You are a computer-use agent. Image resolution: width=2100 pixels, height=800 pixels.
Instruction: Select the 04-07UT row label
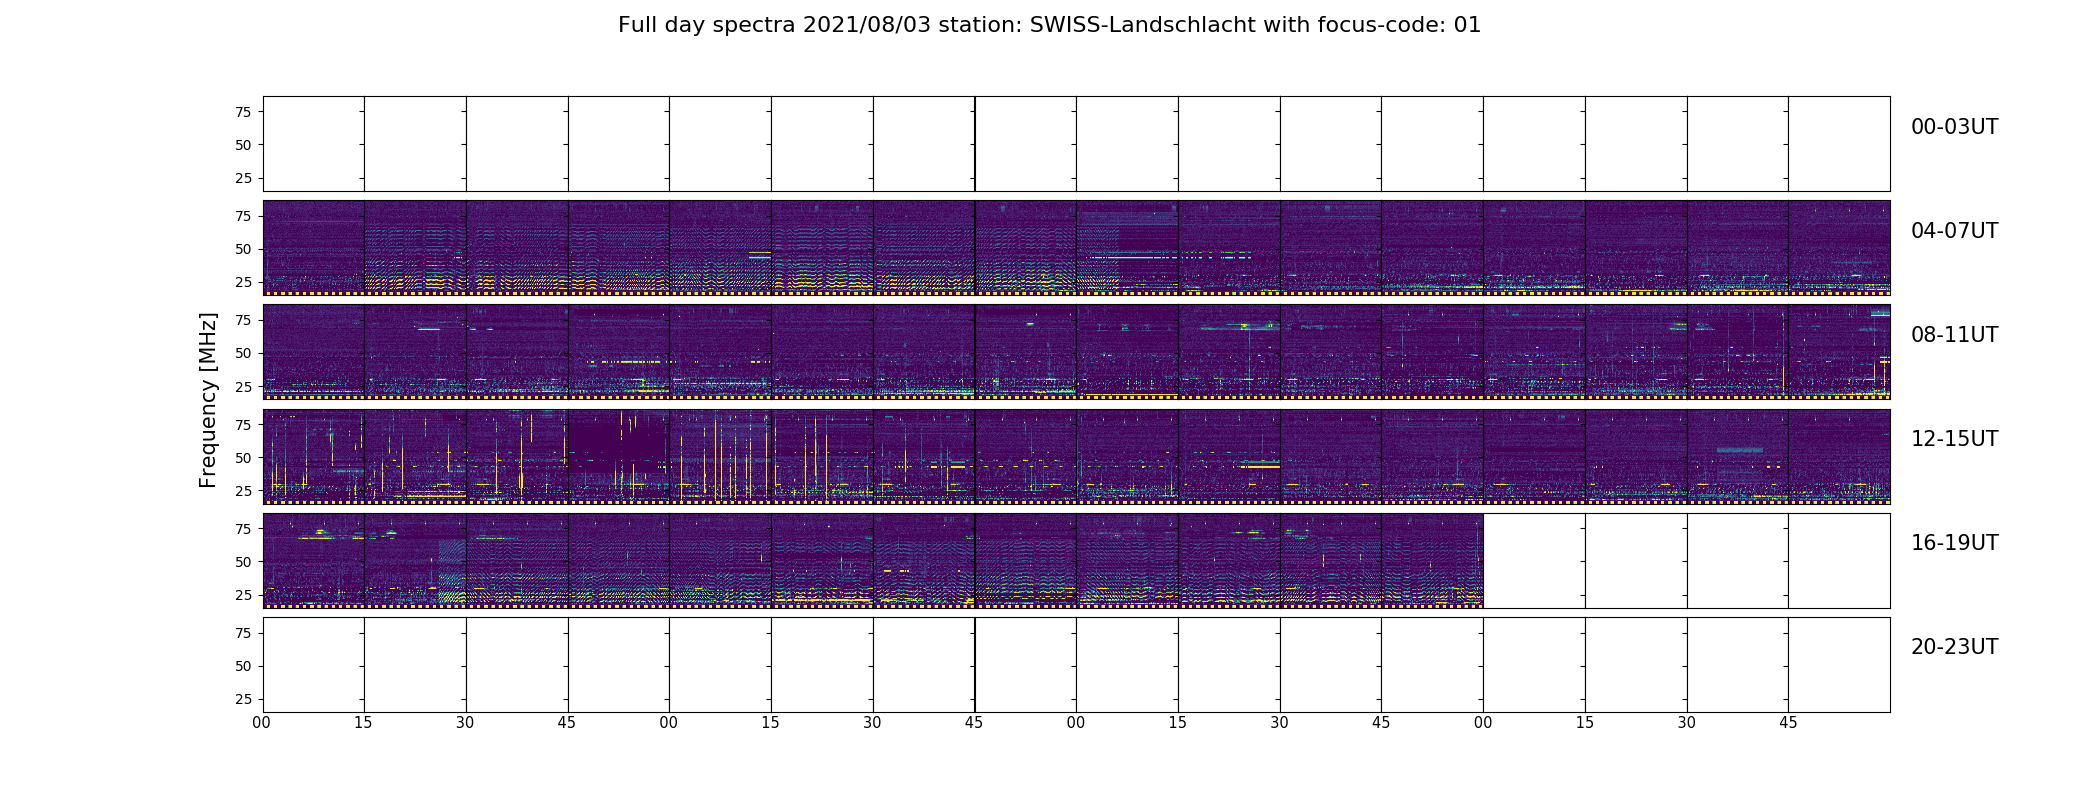point(1954,231)
